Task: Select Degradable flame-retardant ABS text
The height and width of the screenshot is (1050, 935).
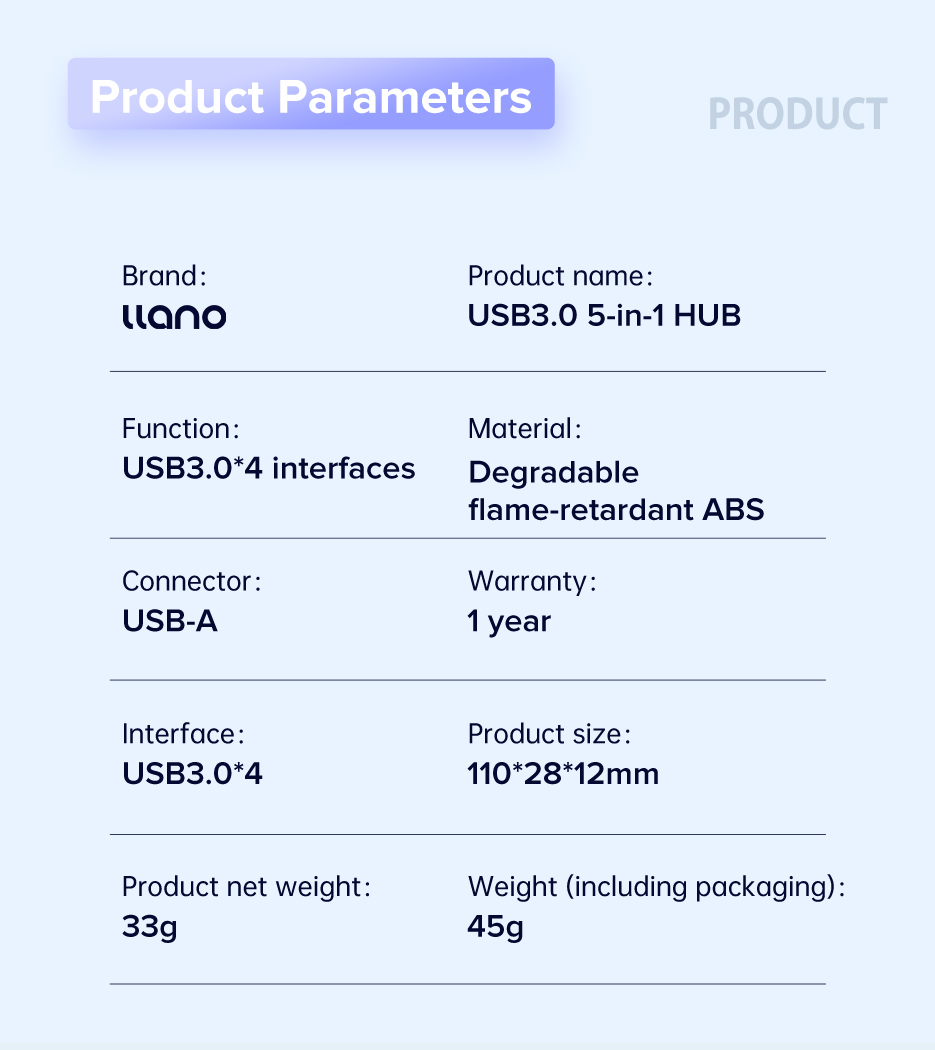Action: (x=616, y=491)
